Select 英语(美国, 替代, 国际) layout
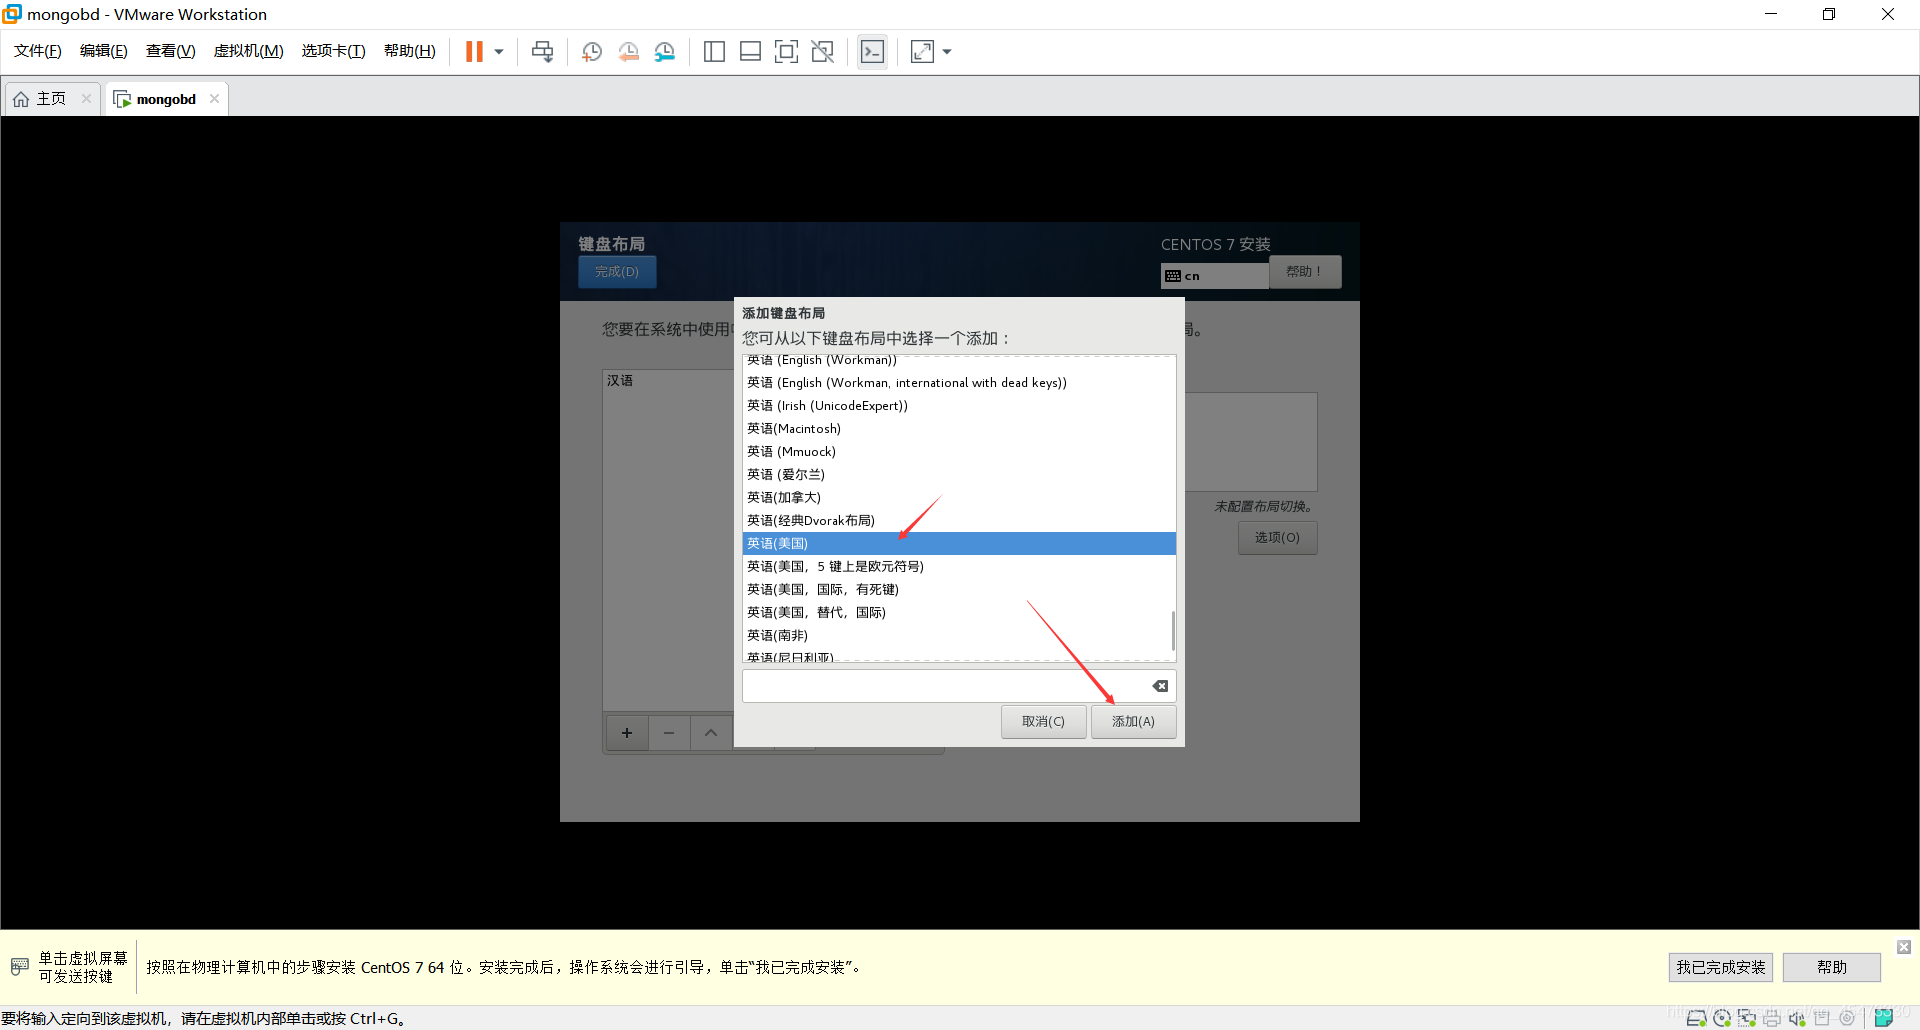 (x=959, y=613)
